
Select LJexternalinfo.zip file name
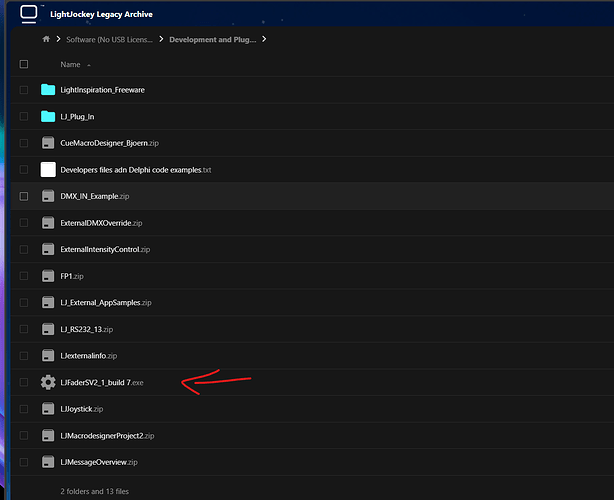[89, 356]
